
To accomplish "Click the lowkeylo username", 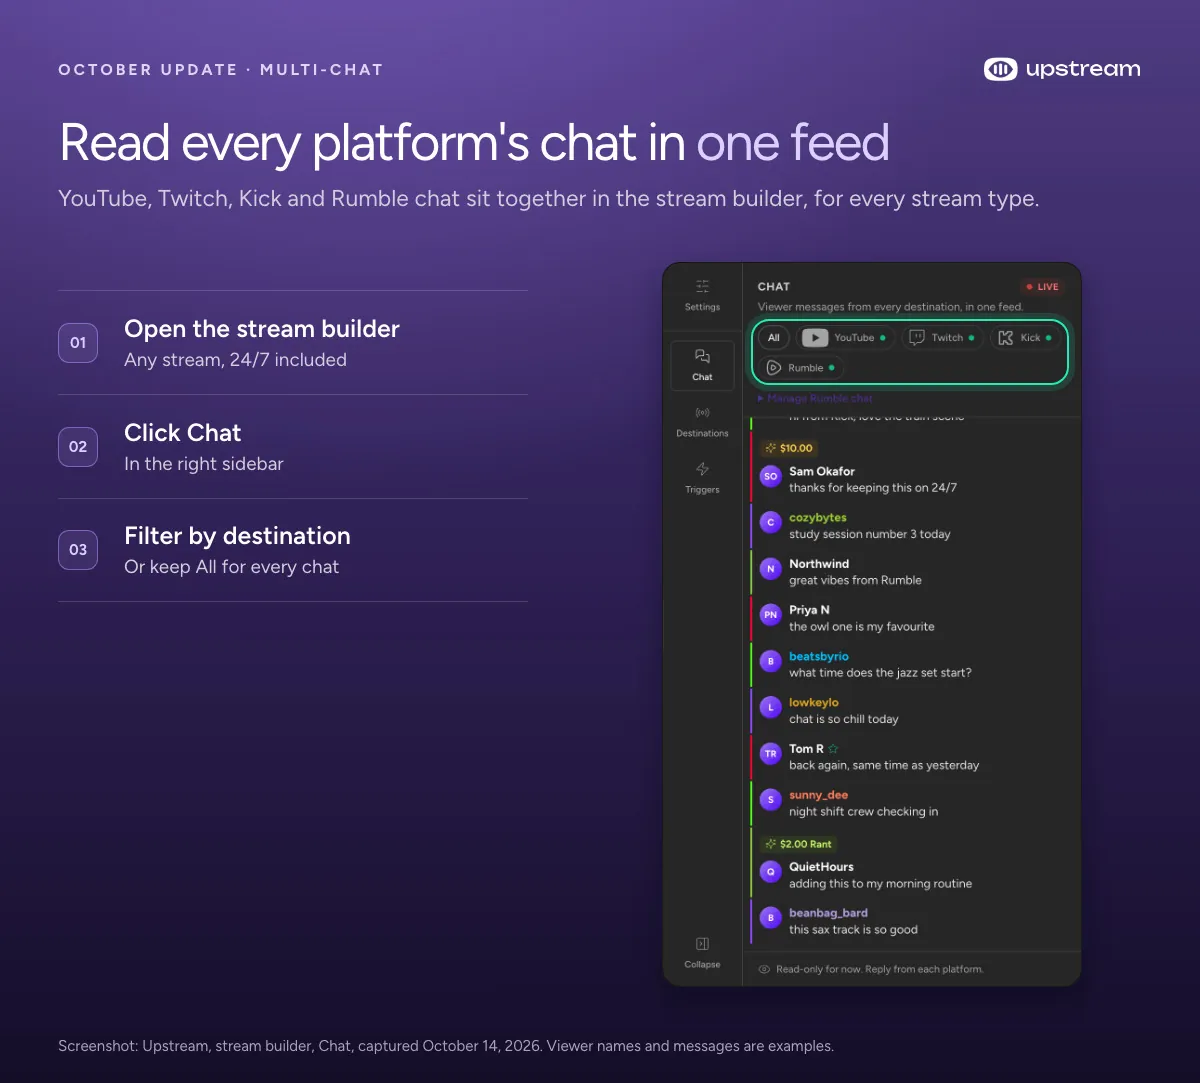I will [x=814, y=702].
